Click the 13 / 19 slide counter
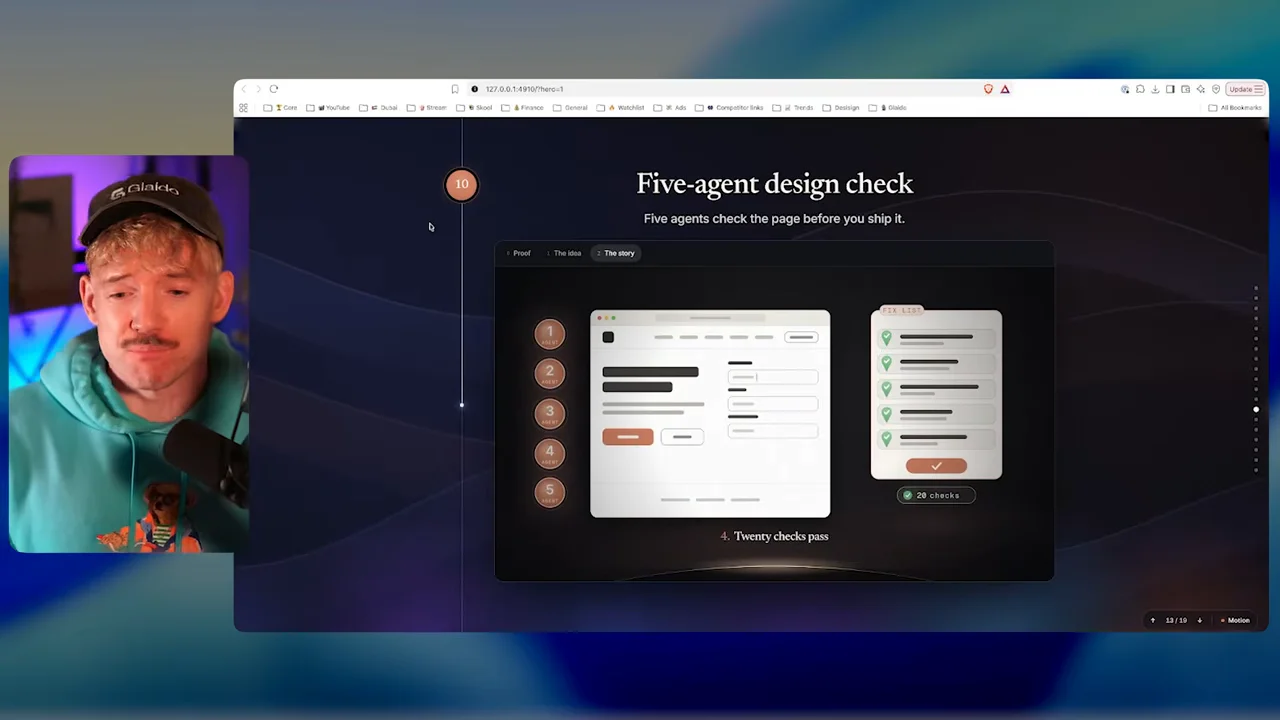Screen dimensions: 1280x720 pos(1176,620)
